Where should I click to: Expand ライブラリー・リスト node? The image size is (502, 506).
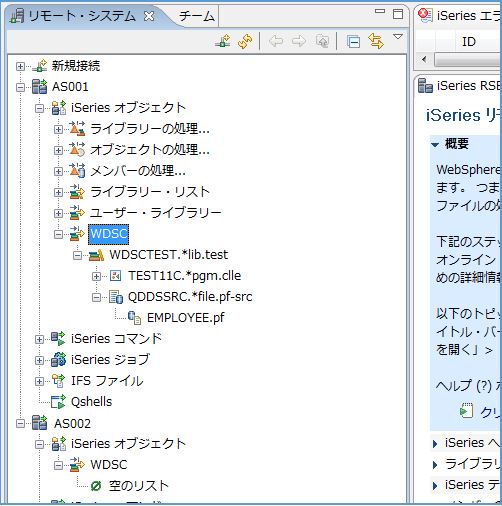point(58,192)
